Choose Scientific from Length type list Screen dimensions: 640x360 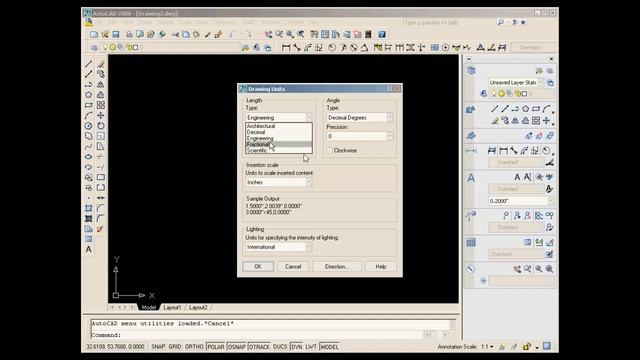278,150
